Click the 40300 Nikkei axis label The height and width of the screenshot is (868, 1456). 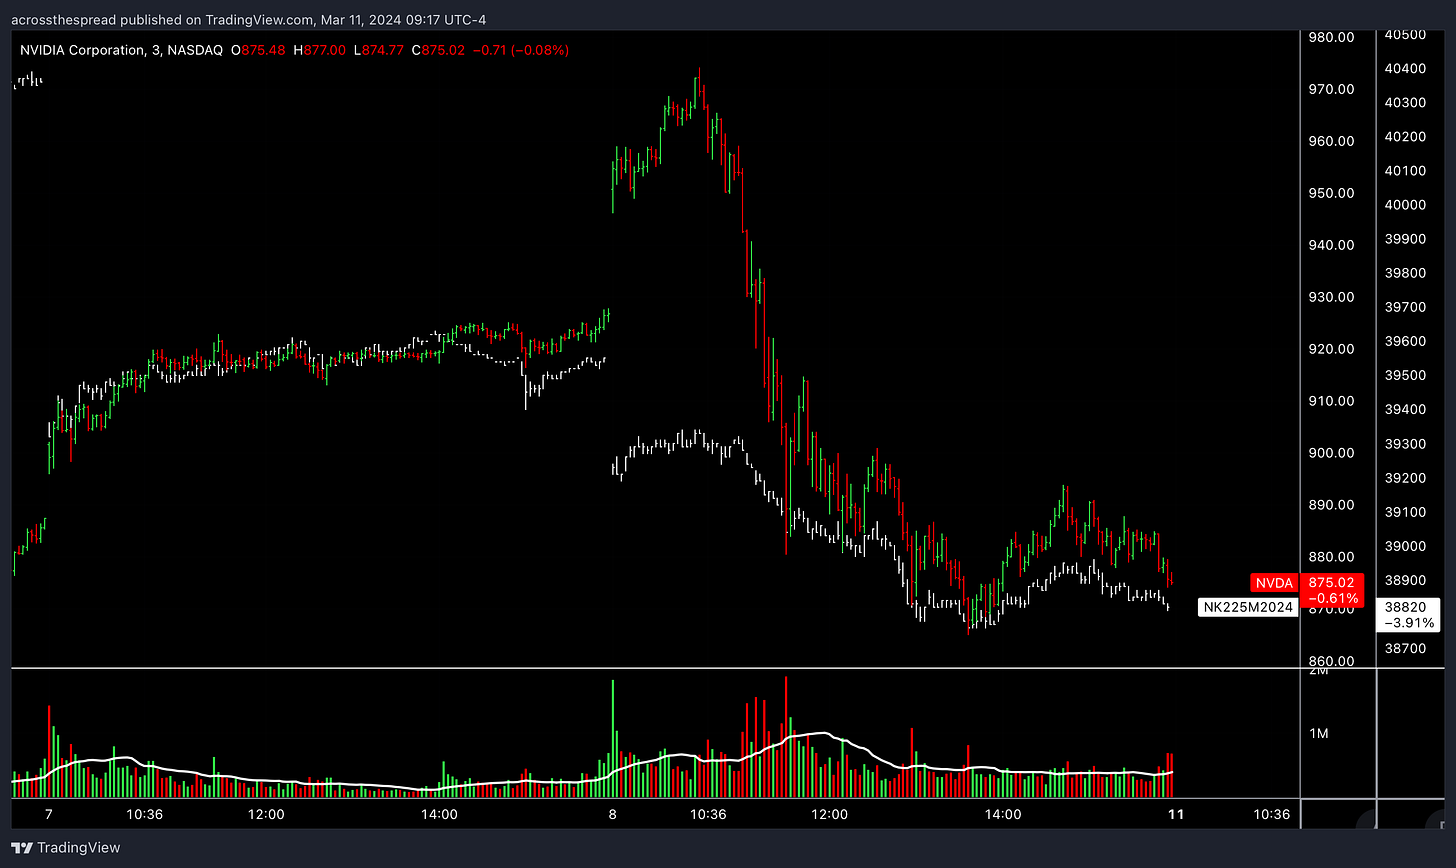[x=1405, y=103]
